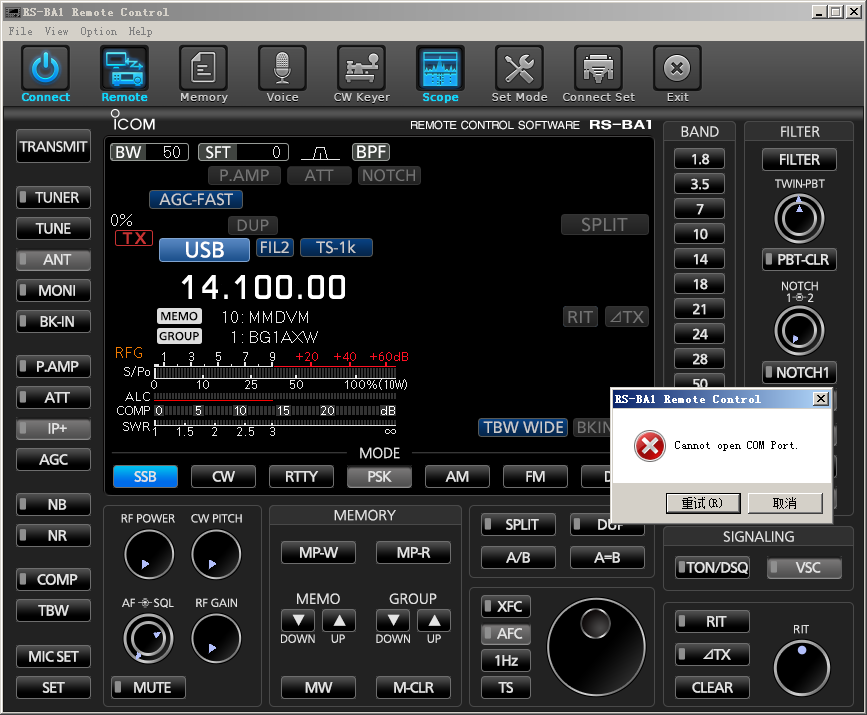
Task: Toggle the TUNER button
Action: (x=54, y=197)
